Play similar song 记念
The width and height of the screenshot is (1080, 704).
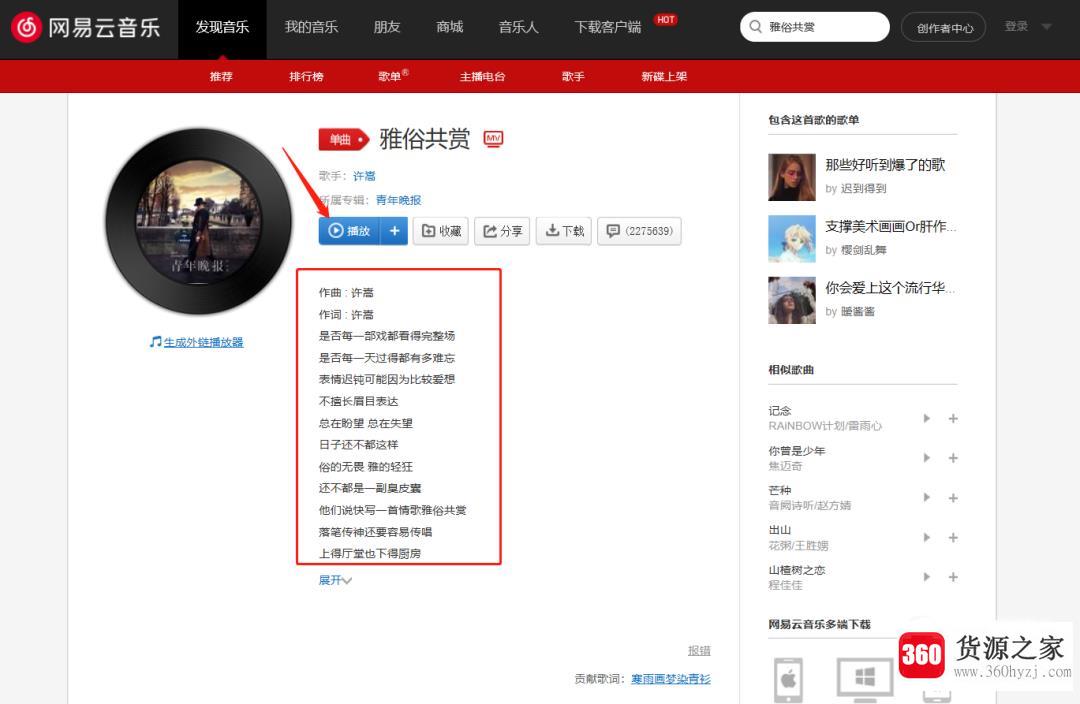point(926,418)
